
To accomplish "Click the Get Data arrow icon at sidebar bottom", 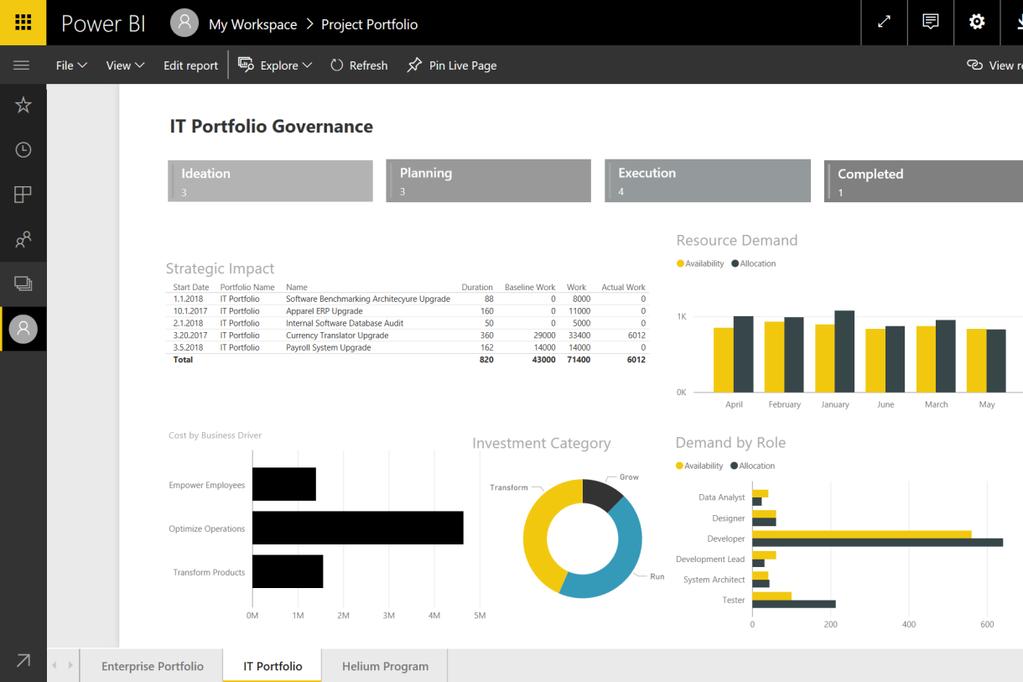I will point(23,660).
